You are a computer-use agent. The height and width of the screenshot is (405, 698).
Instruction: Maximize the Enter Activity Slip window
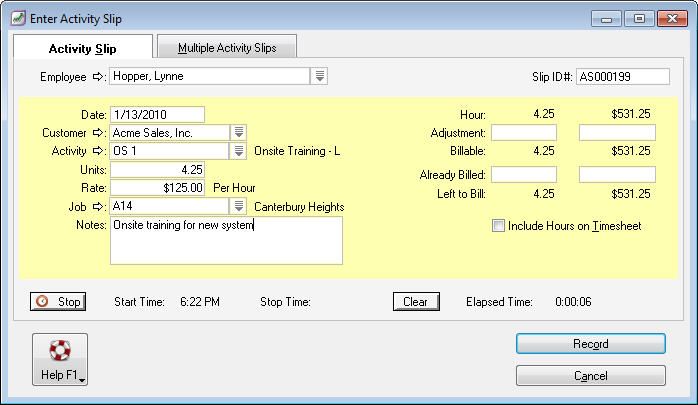pos(639,19)
